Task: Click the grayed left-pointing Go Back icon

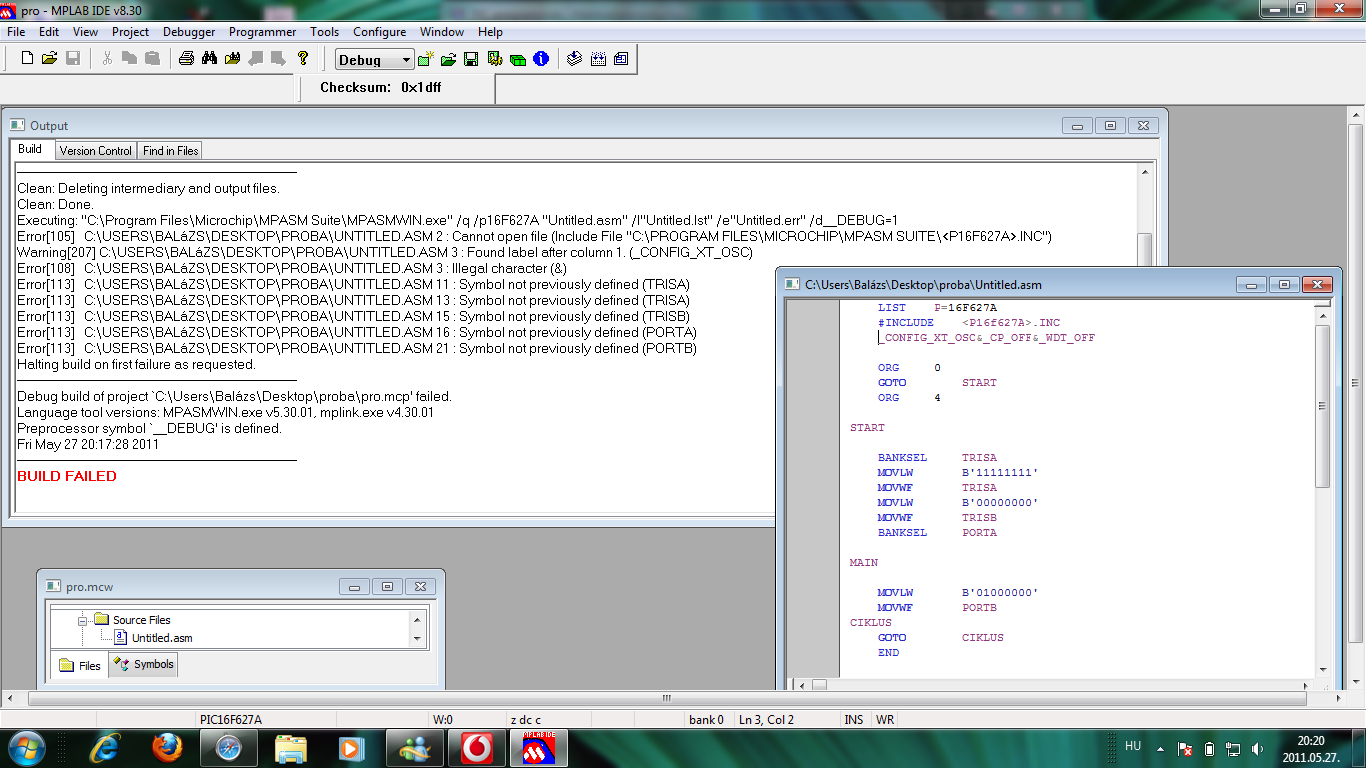Action: (255, 59)
